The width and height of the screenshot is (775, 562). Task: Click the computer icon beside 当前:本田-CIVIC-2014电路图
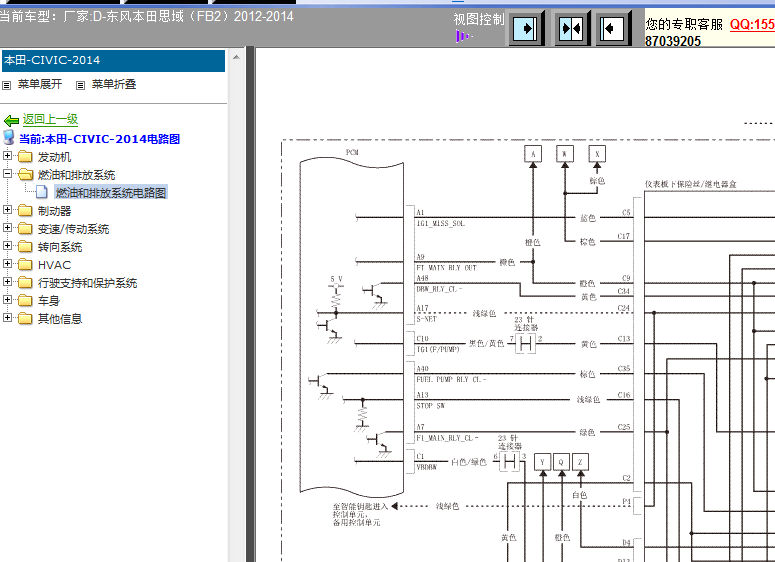[8, 137]
